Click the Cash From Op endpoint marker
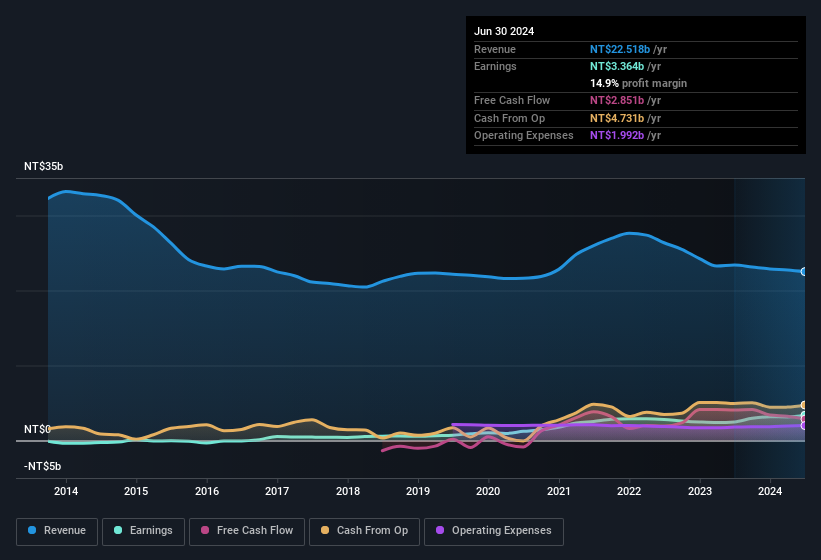821x560 pixels. point(804,405)
